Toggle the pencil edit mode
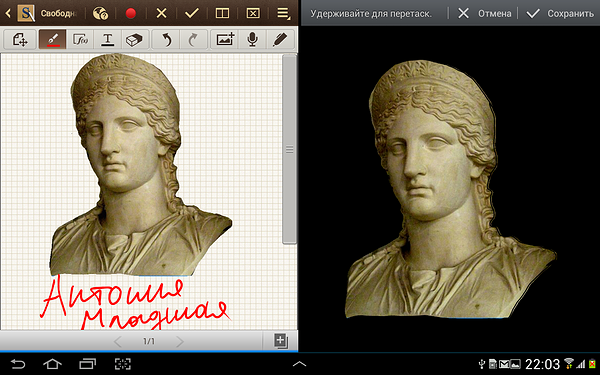Image resolution: width=600 pixels, height=375 pixels. click(x=280, y=39)
